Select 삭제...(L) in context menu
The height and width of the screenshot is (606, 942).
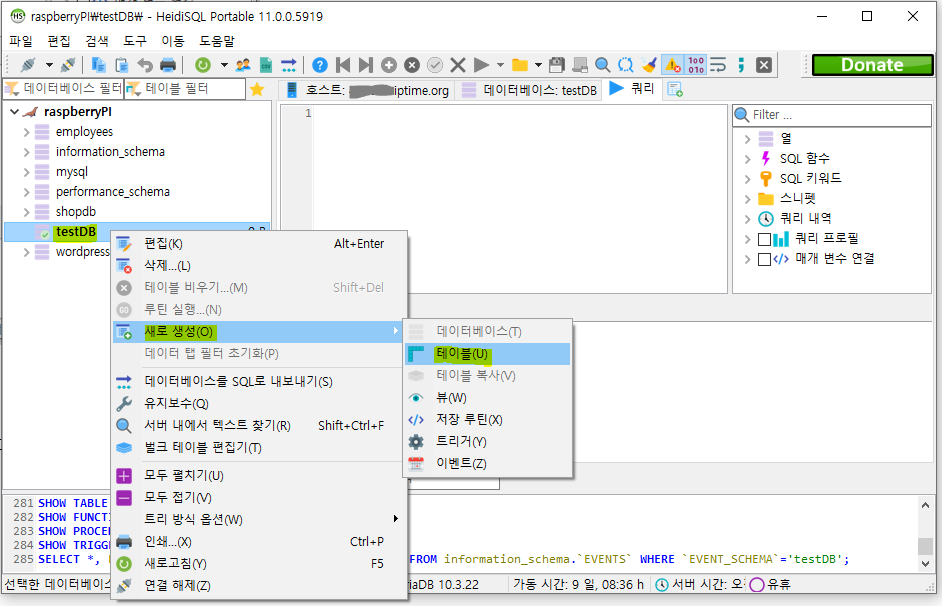pos(260,265)
